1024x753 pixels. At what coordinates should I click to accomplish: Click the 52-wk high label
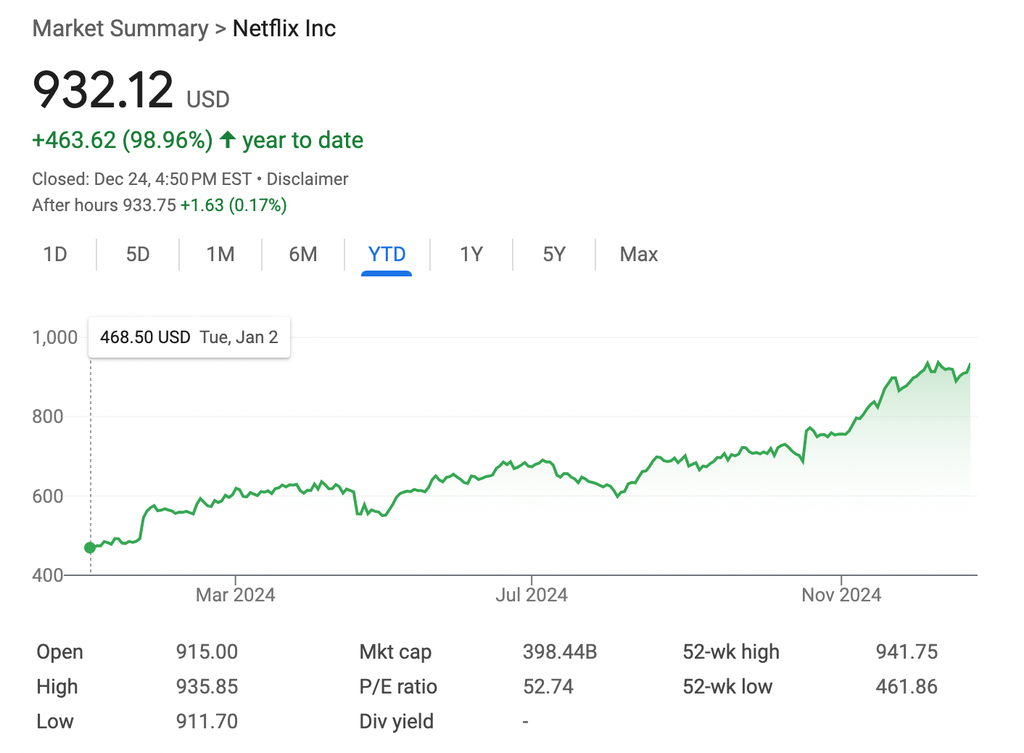731,652
